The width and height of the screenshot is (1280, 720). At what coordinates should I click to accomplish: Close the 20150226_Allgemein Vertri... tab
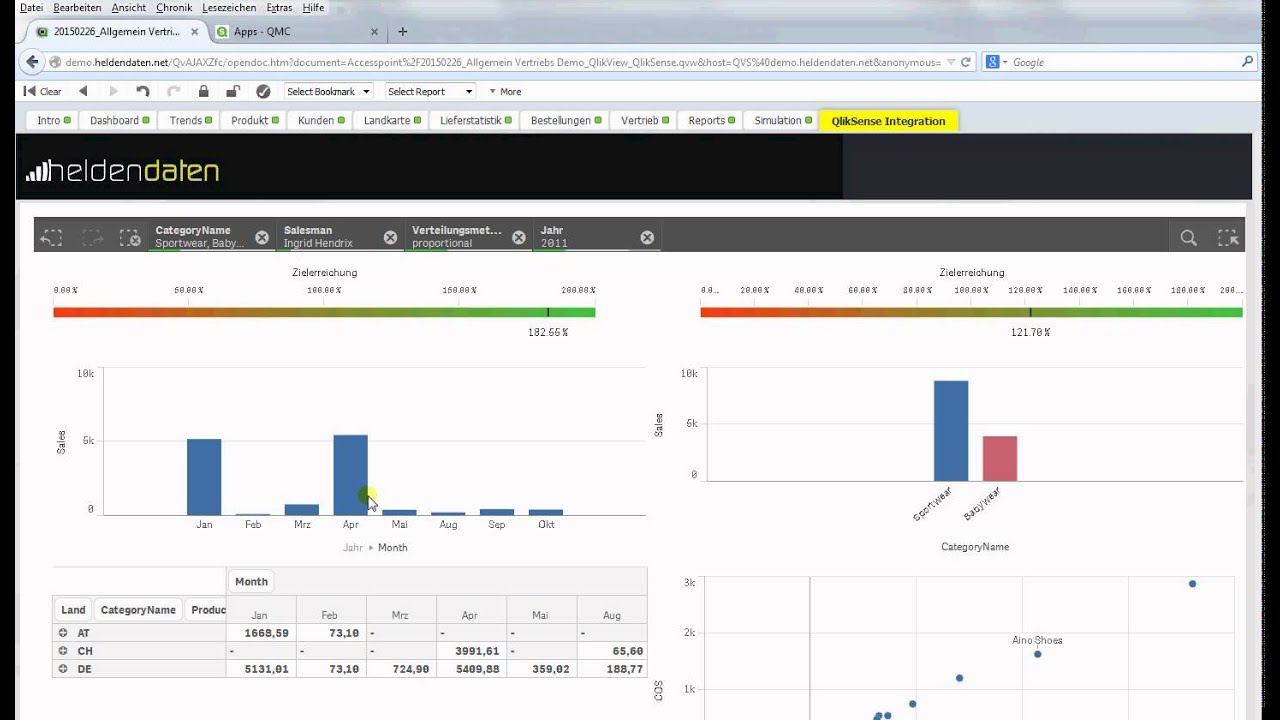coord(195,32)
